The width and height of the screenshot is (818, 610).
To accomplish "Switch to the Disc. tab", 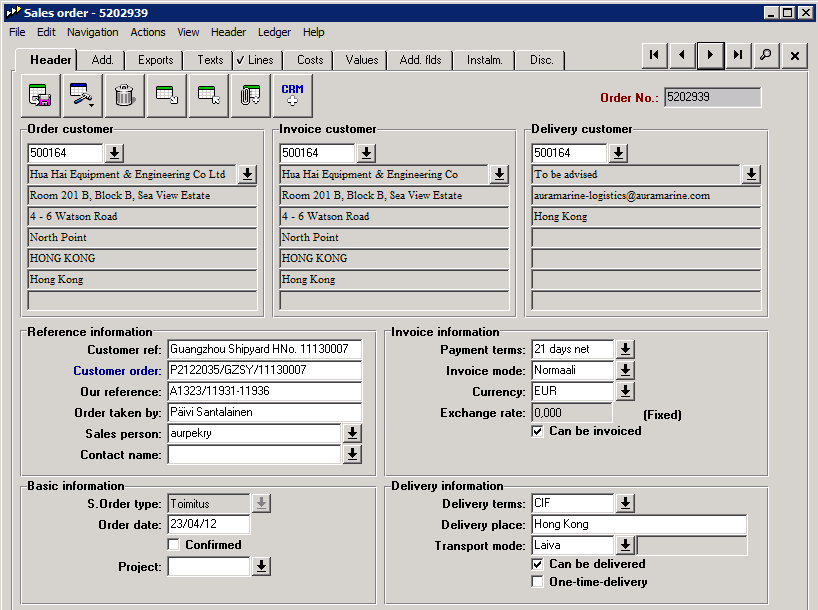I will pos(541,60).
